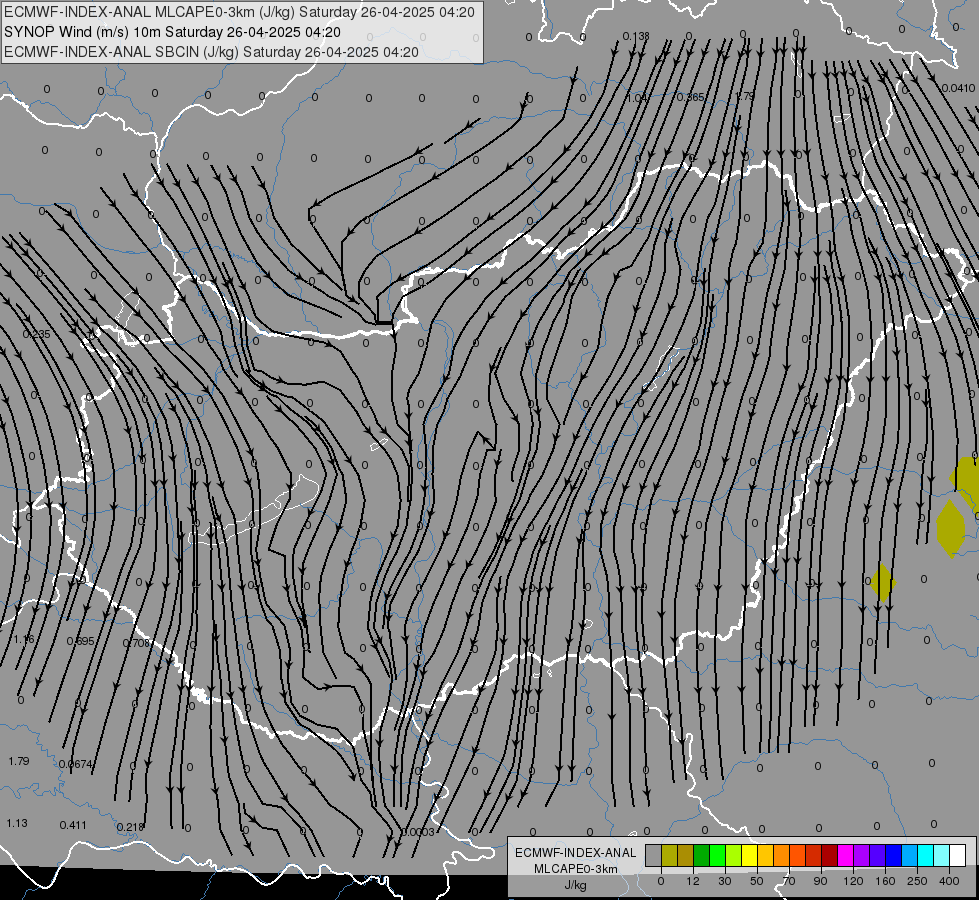979x900 pixels.
Task: Click the legend tick label 400
Action: (x=949, y=881)
